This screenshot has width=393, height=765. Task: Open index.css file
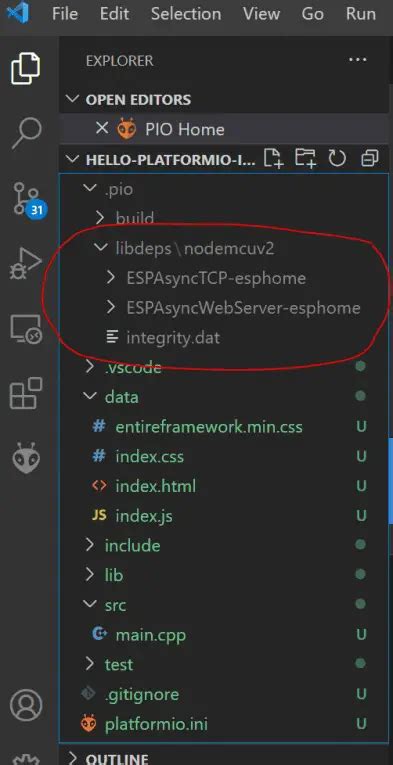[149, 457]
